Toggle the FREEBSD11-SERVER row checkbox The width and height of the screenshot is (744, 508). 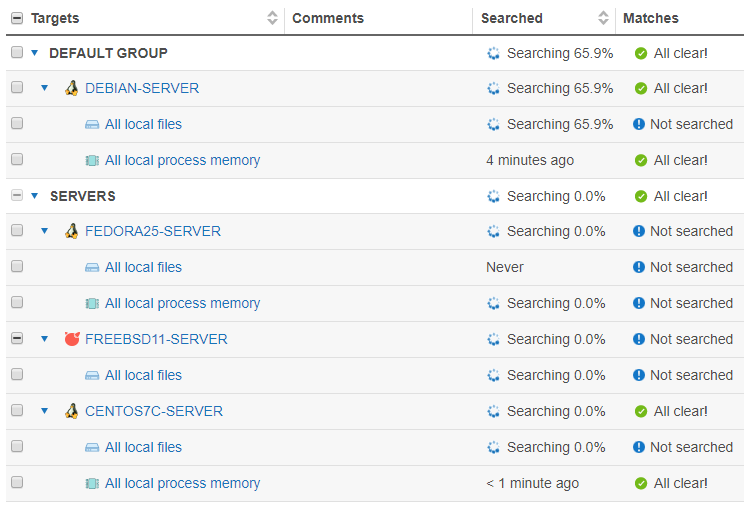point(17,339)
